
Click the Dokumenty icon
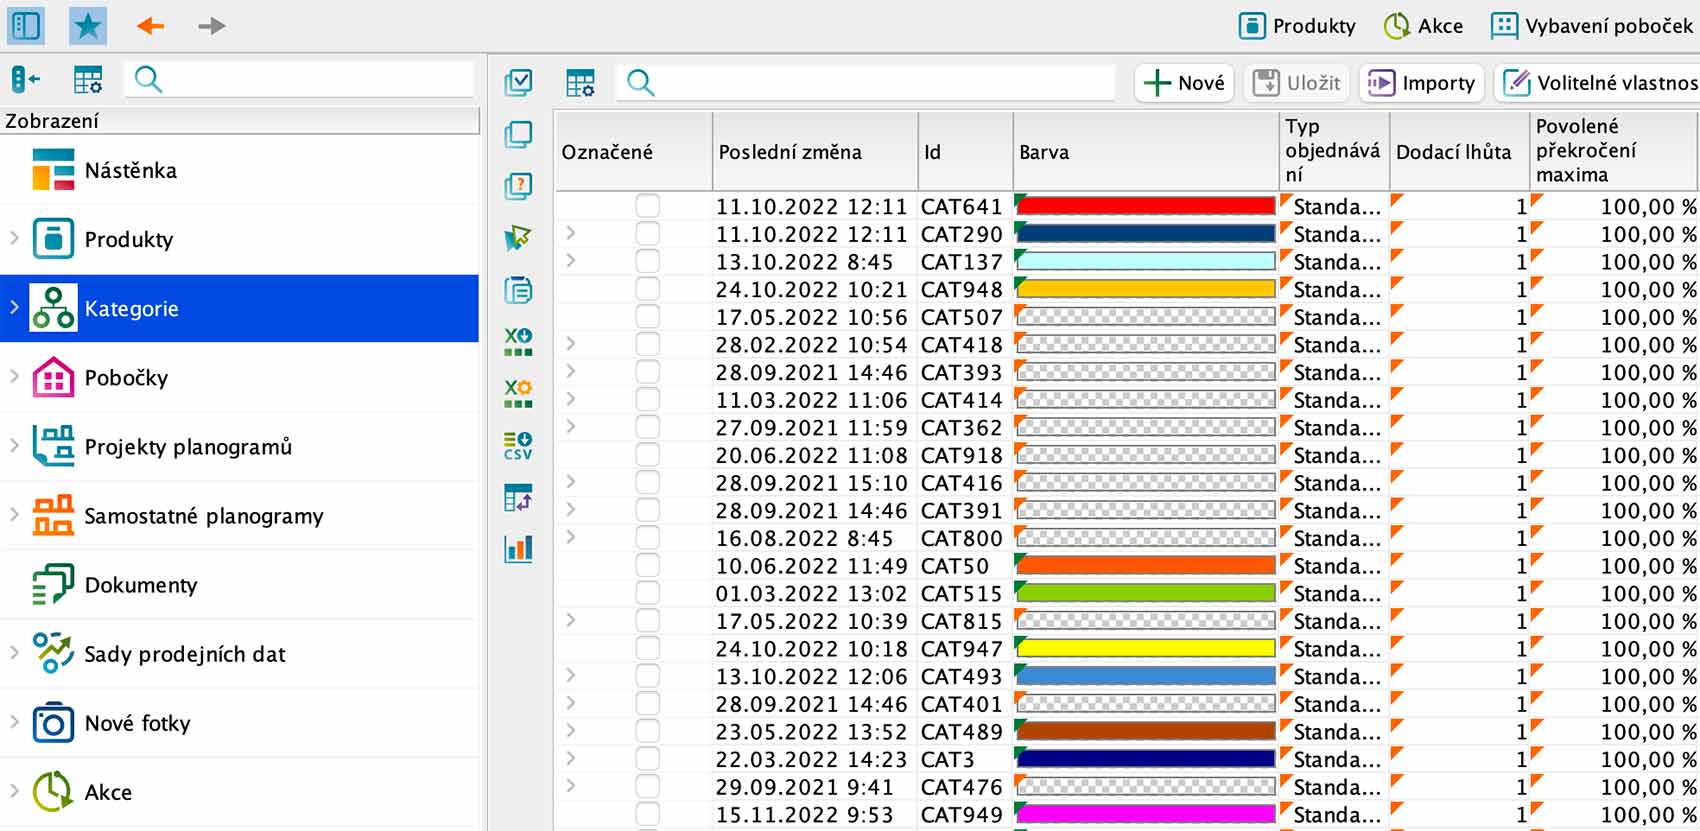[53, 584]
